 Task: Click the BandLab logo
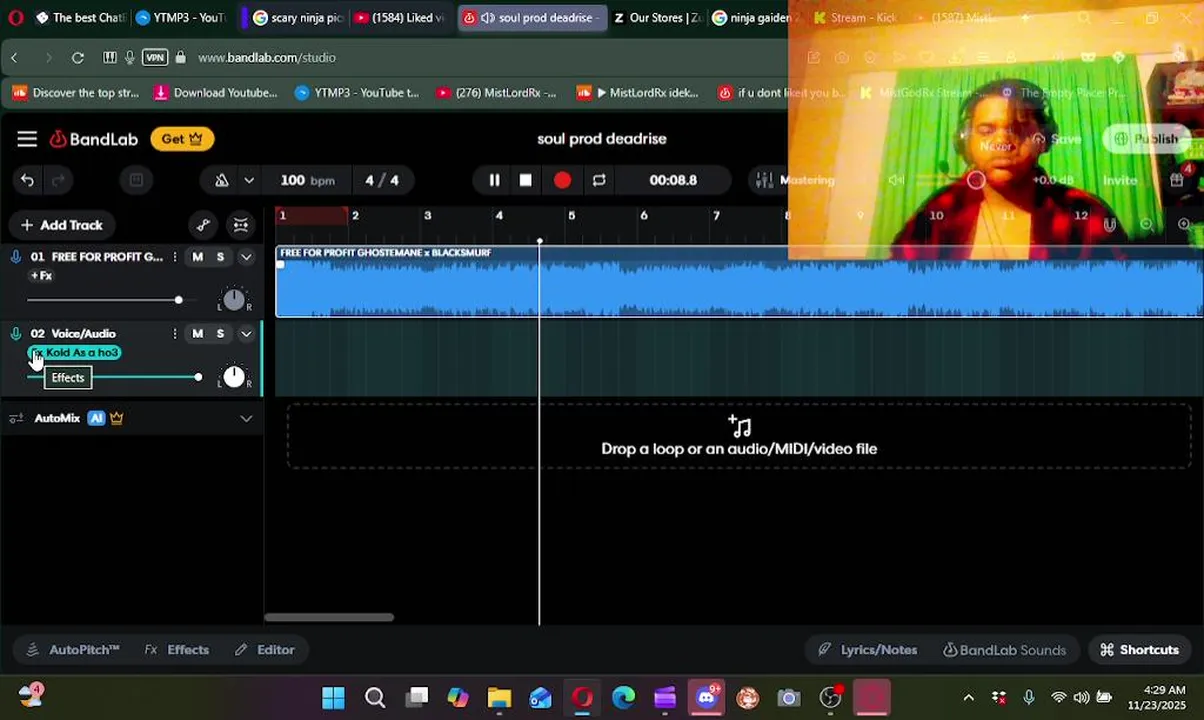coord(94,139)
